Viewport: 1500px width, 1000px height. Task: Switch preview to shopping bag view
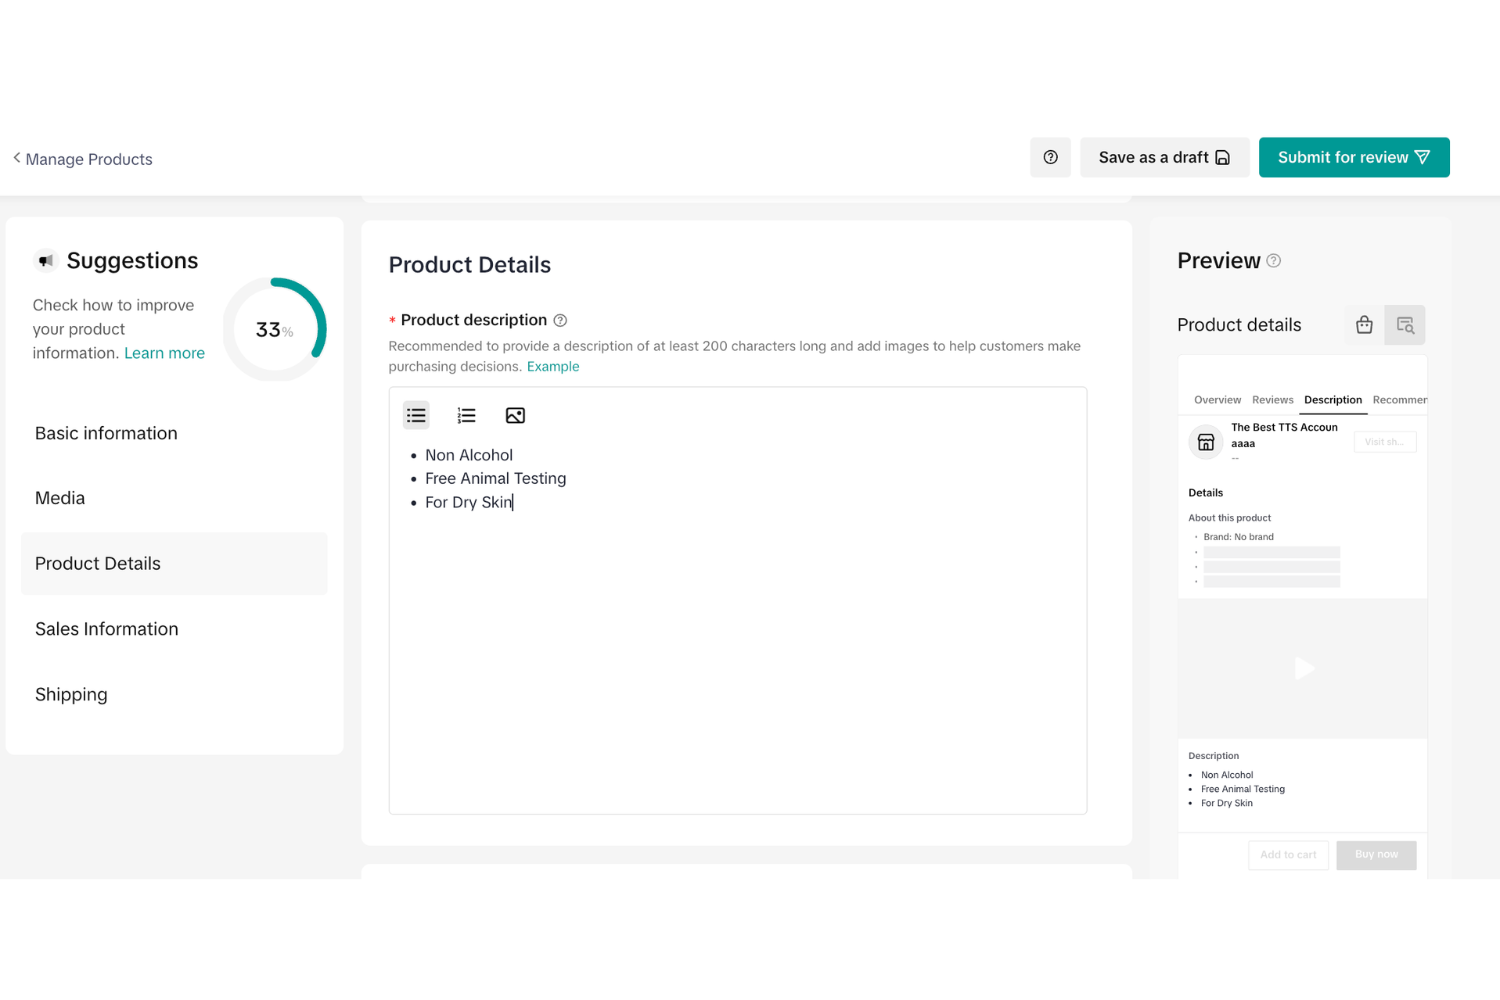pos(1364,325)
